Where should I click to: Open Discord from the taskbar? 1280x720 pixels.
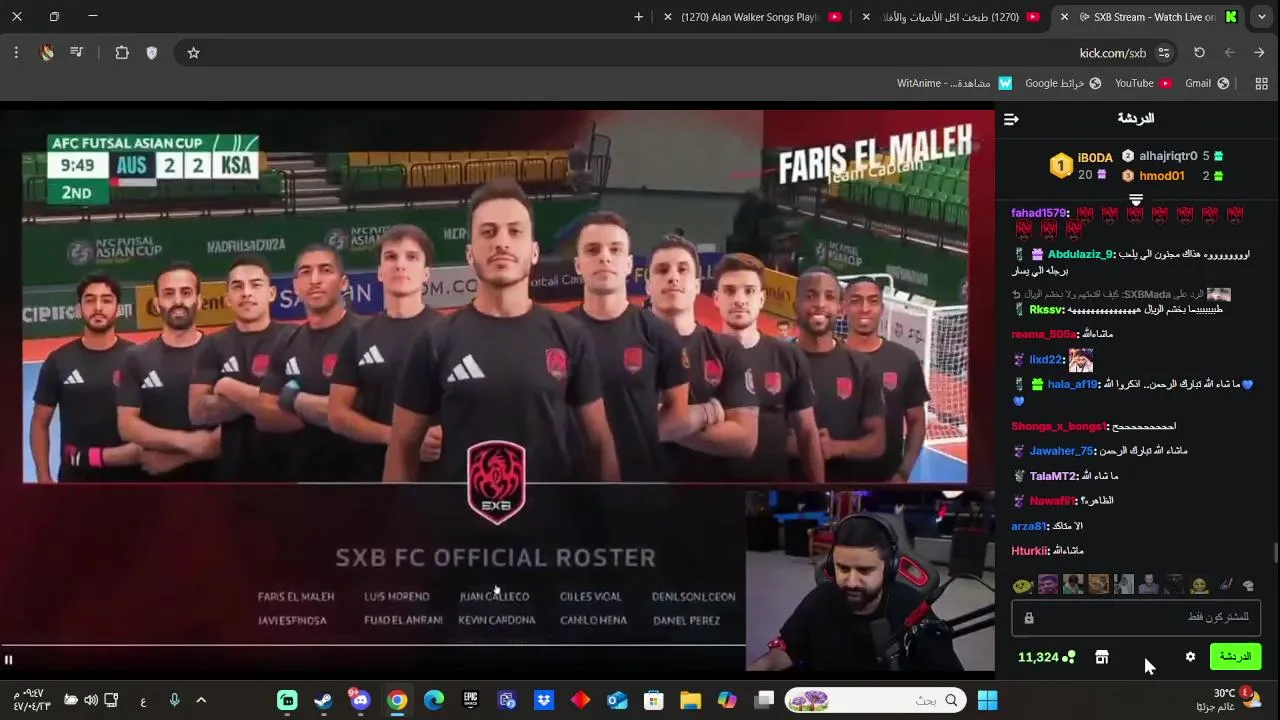pos(360,701)
